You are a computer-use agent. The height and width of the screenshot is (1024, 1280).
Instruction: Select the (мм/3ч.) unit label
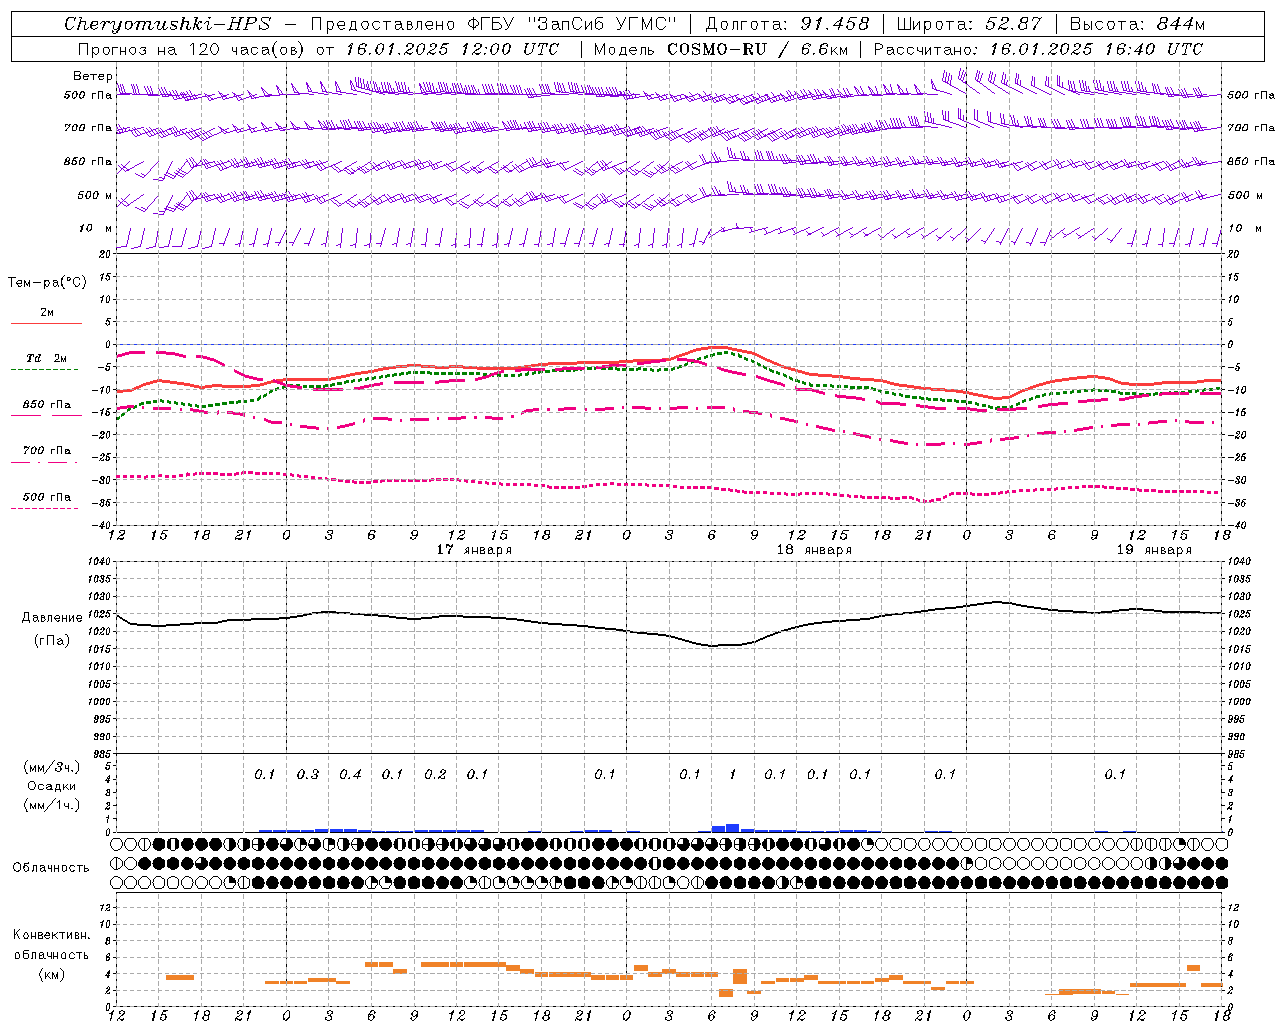click(51, 767)
